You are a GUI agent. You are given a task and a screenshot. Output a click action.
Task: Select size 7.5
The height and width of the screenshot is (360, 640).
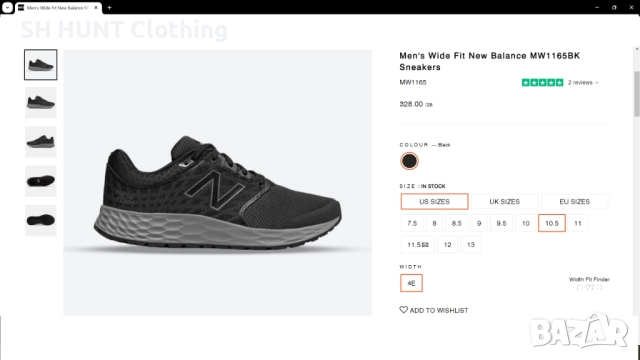pos(412,223)
